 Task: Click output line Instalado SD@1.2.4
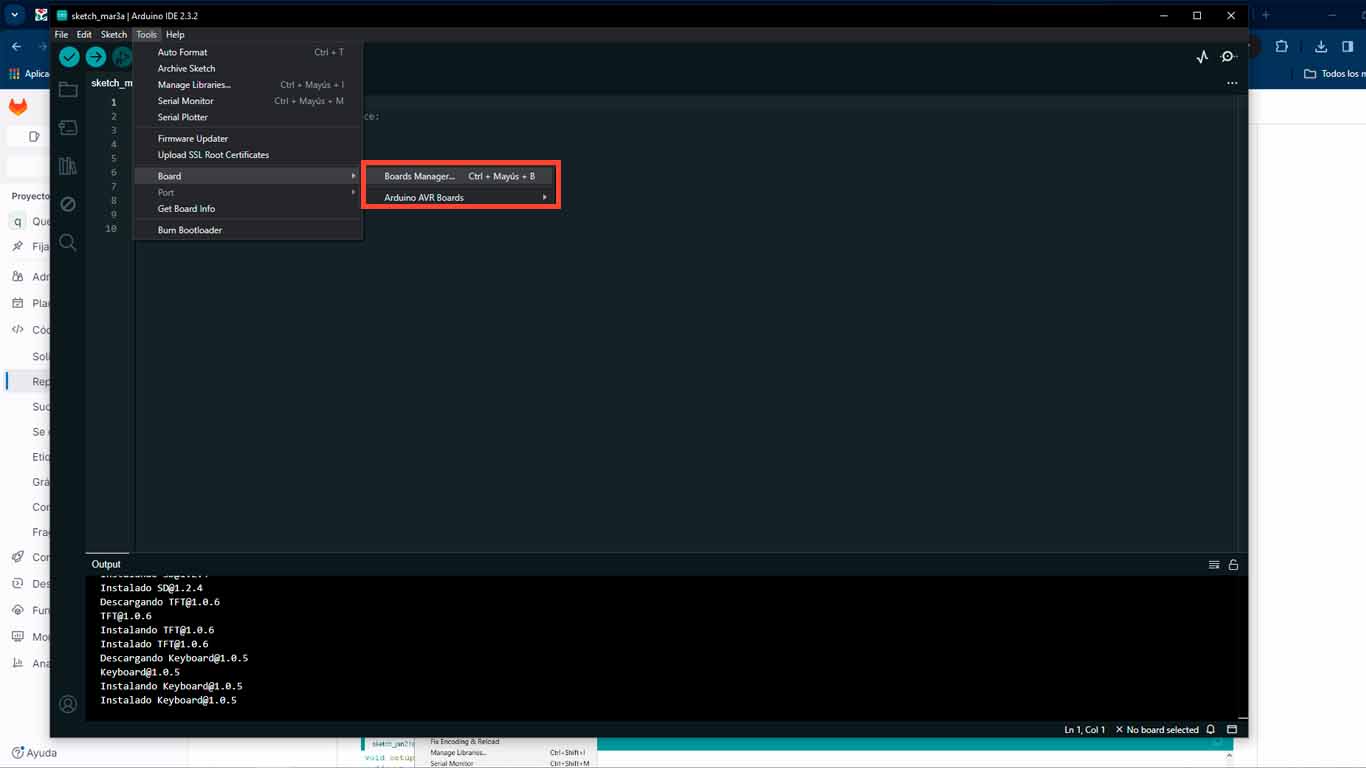pyautogui.click(x=151, y=588)
